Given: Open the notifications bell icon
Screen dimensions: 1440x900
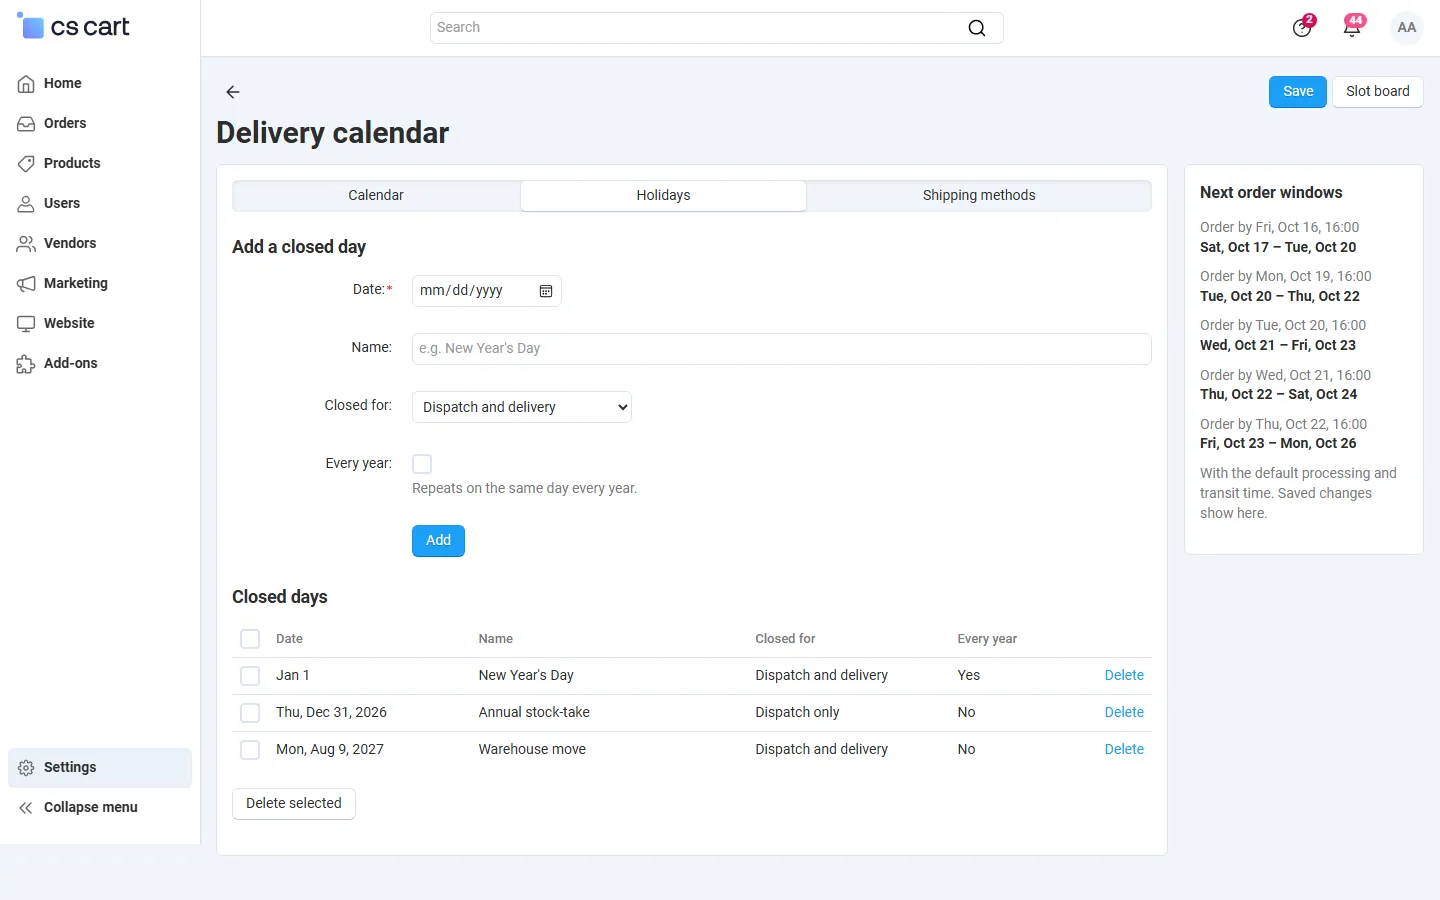Looking at the screenshot, I should 1352,28.
